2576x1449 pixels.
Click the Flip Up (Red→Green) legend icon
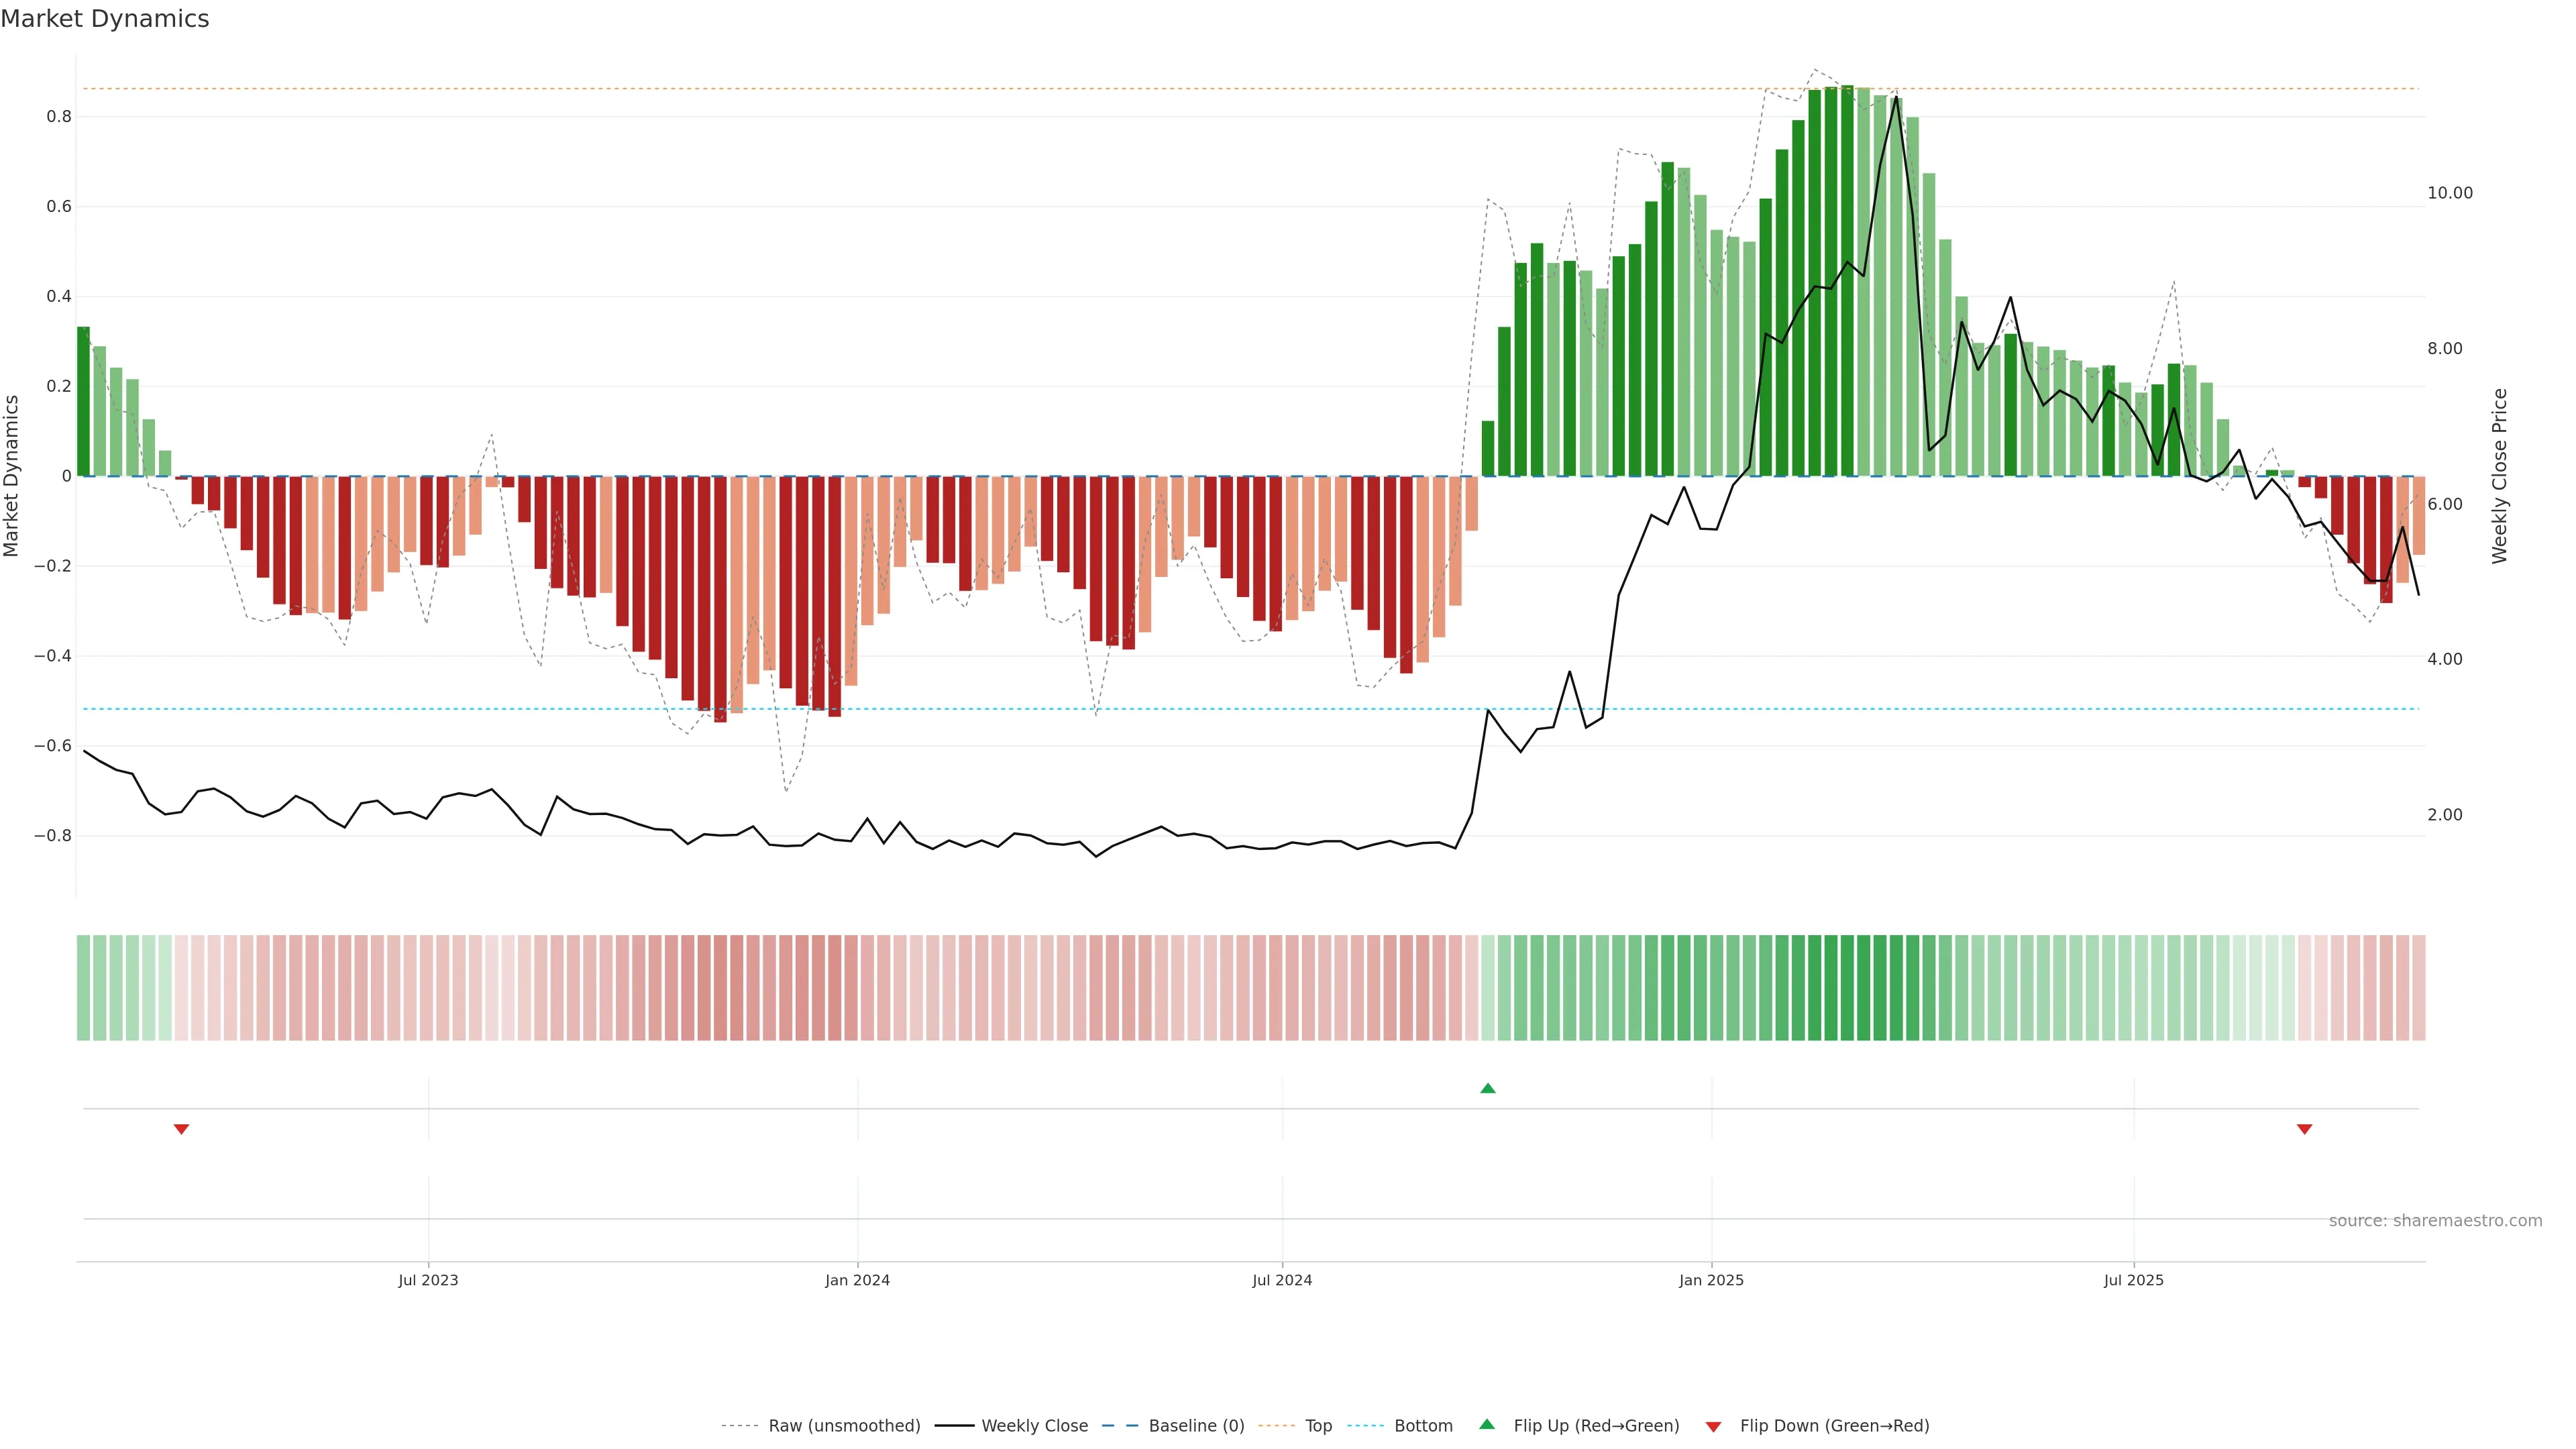(x=1487, y=1424)
